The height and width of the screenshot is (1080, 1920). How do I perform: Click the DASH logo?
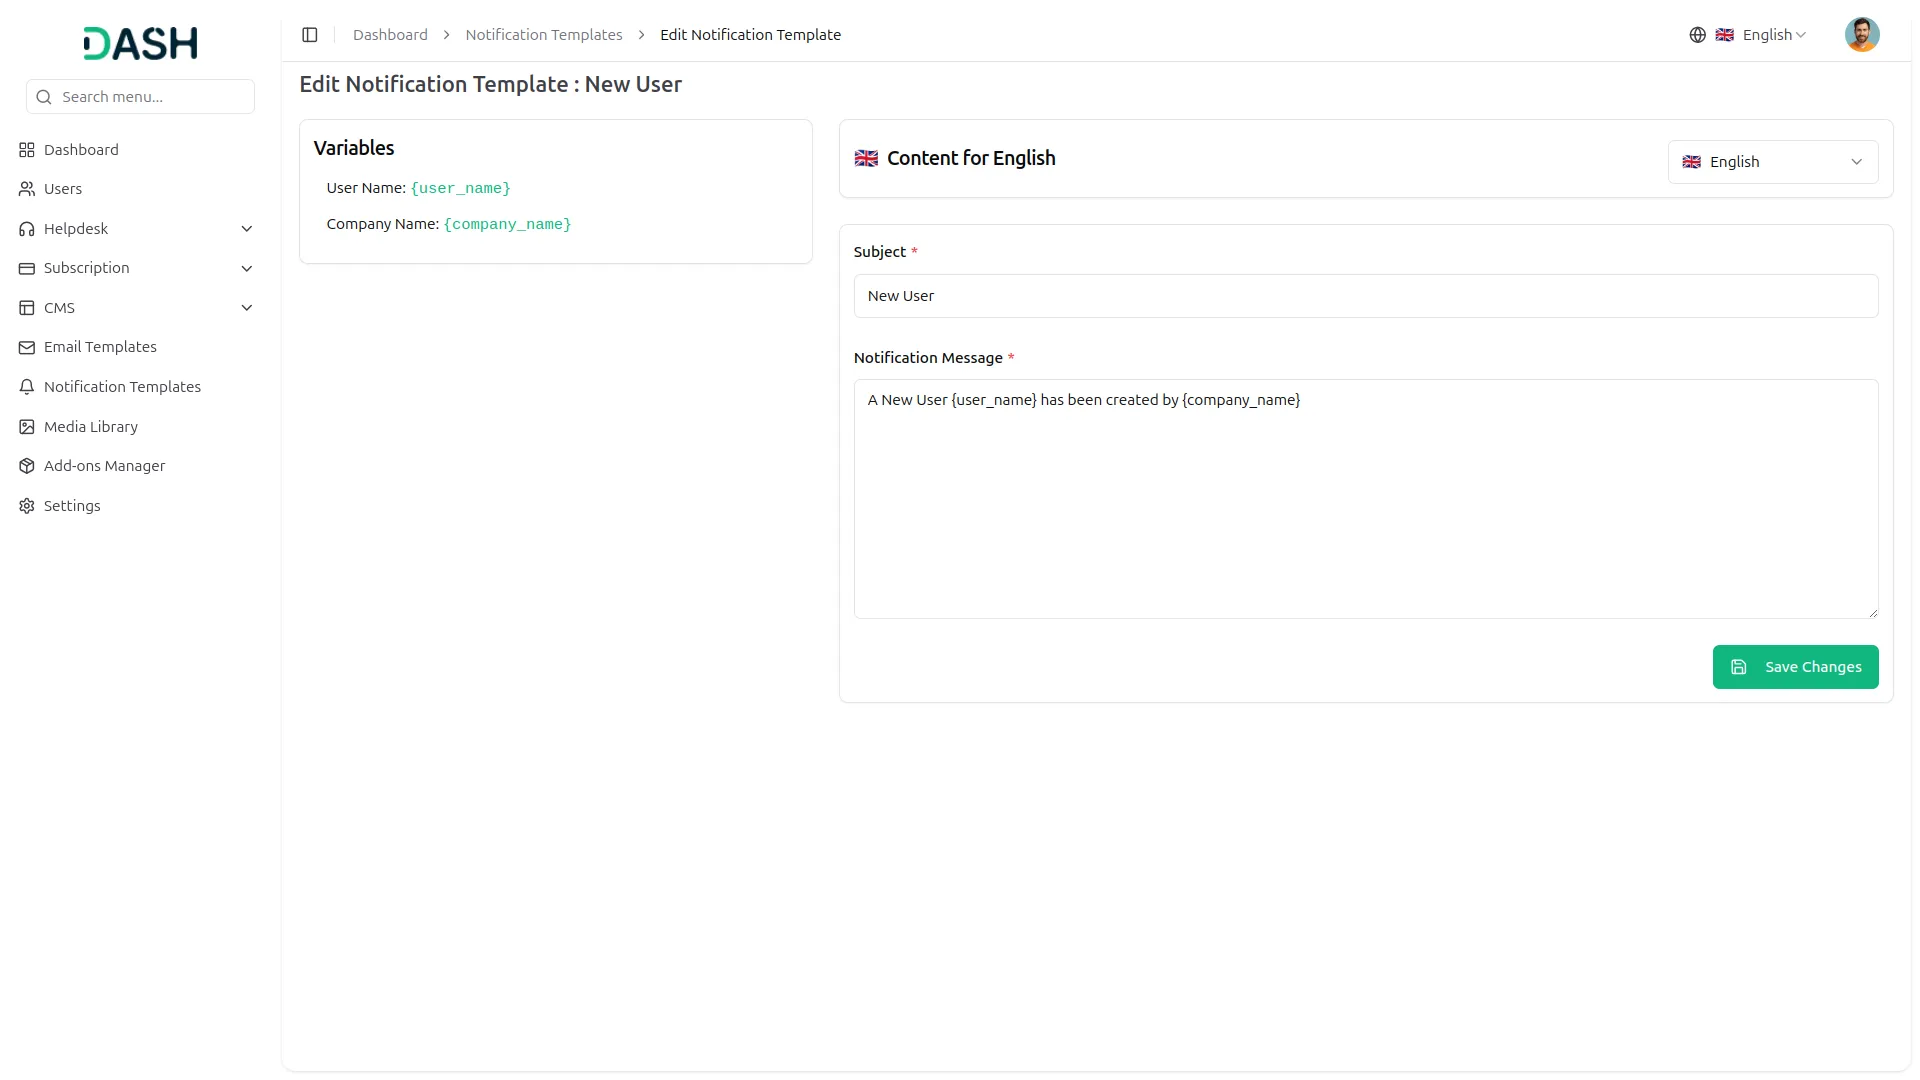click(140, 43)
